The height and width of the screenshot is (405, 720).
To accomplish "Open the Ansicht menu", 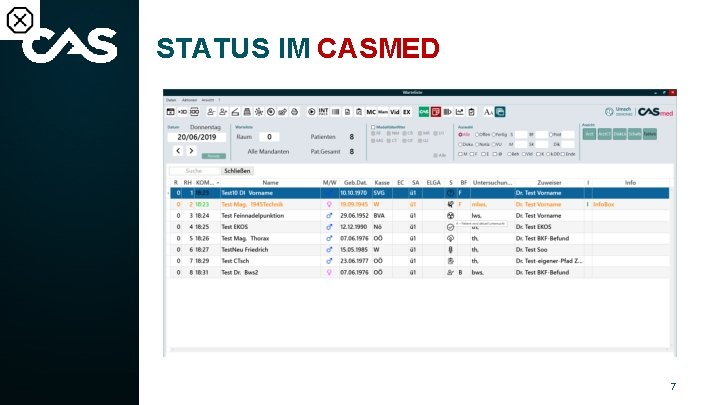I will (208, 100).
